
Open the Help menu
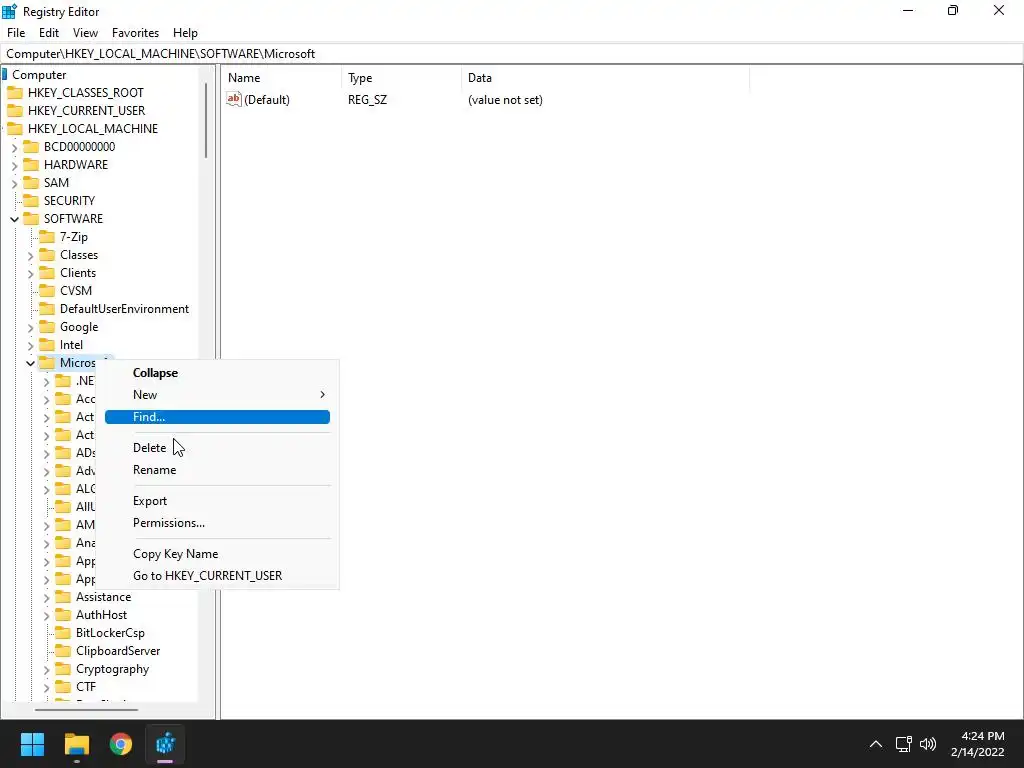pos(185,33)
